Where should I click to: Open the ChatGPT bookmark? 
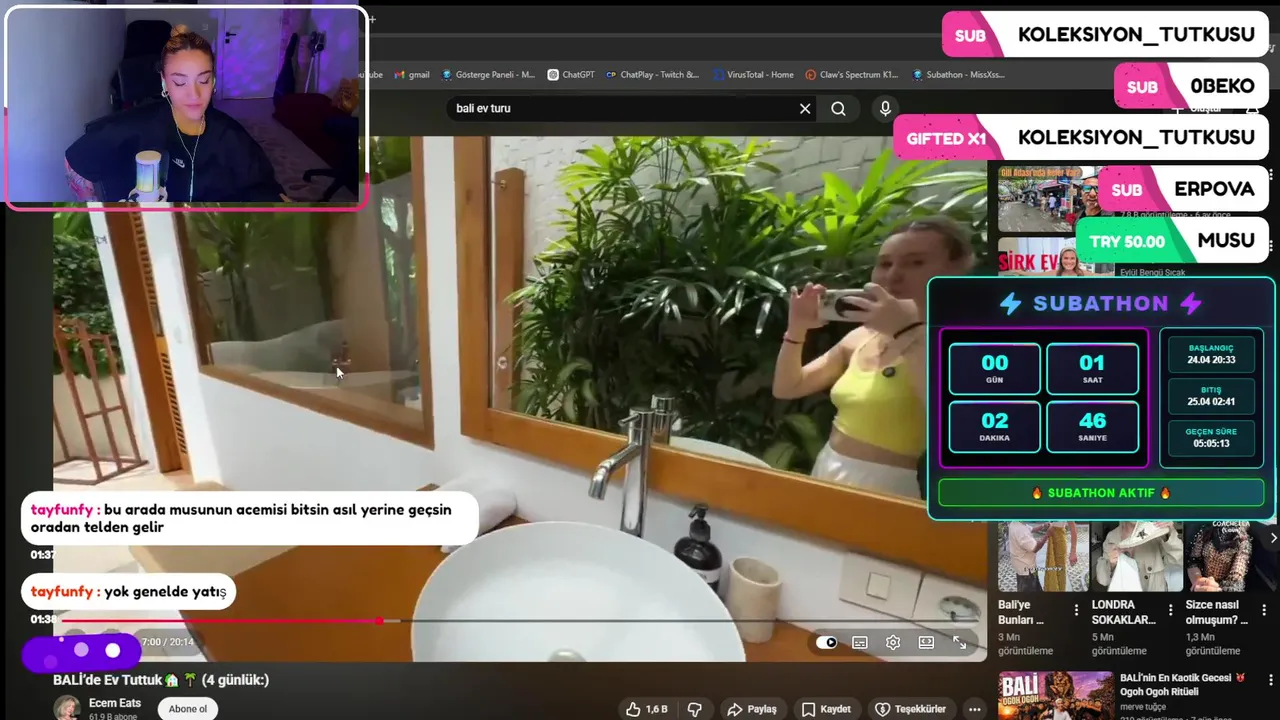571,74
